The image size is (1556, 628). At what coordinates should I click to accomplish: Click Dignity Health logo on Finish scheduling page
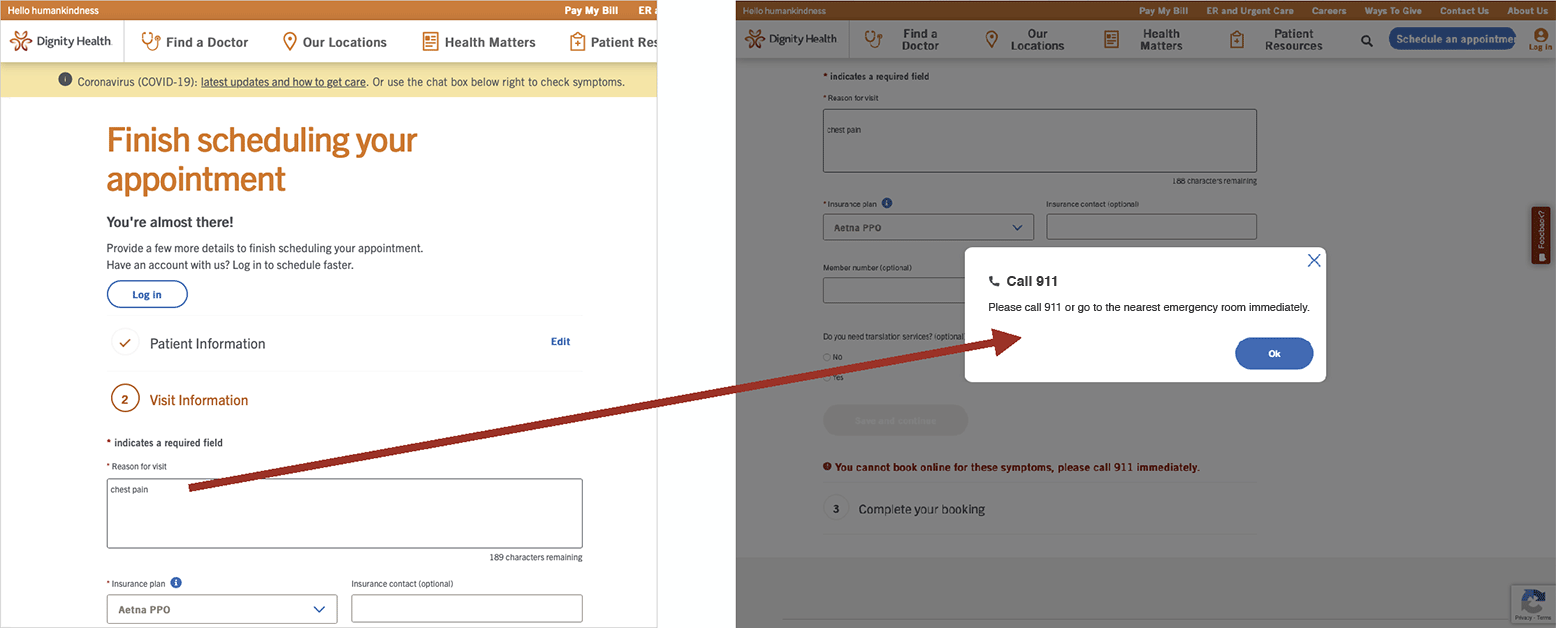60,41
